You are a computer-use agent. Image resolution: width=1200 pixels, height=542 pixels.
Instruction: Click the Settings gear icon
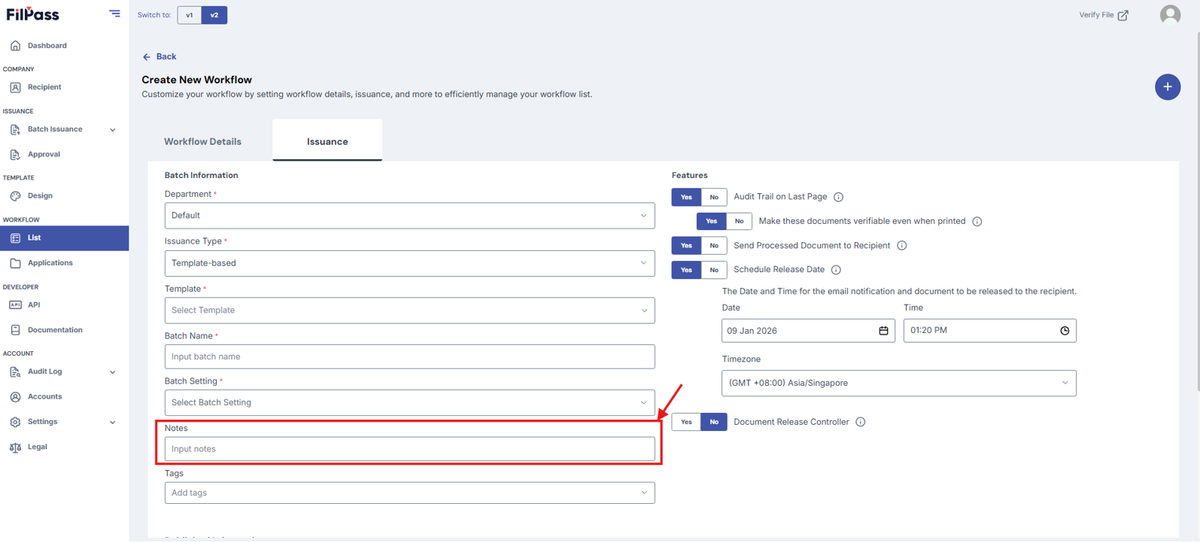coord(15,422)
